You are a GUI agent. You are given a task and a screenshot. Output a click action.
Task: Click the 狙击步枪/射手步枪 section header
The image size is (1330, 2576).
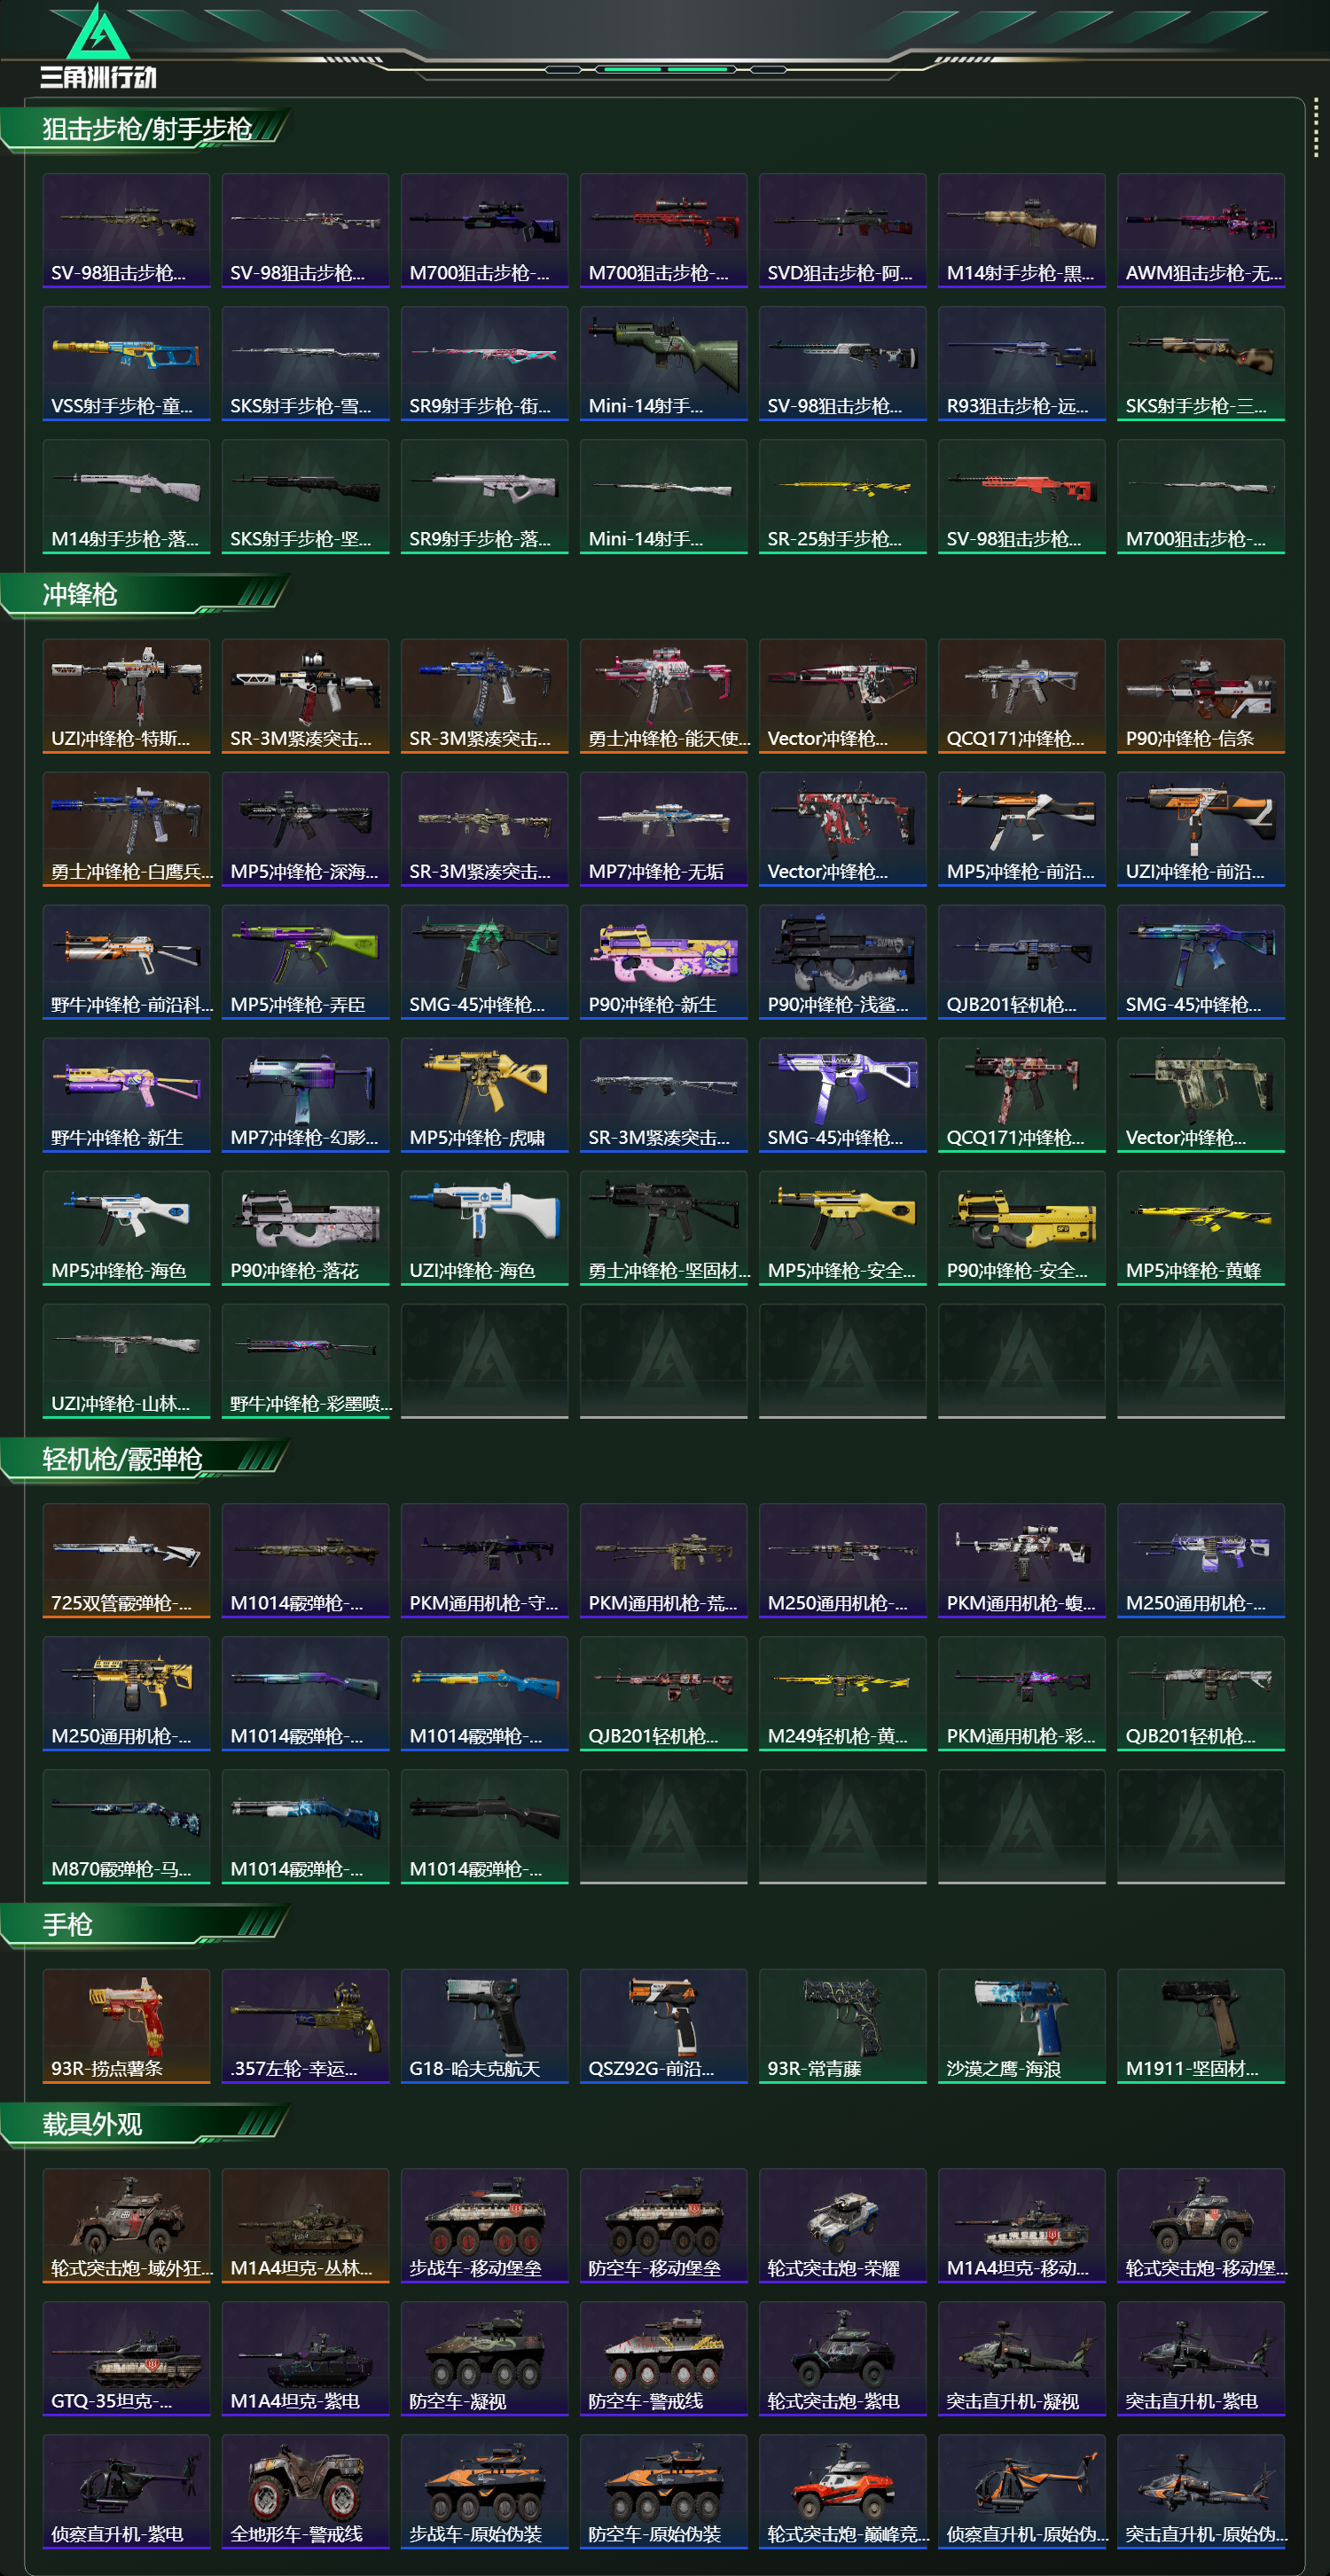tap(146, 130)
